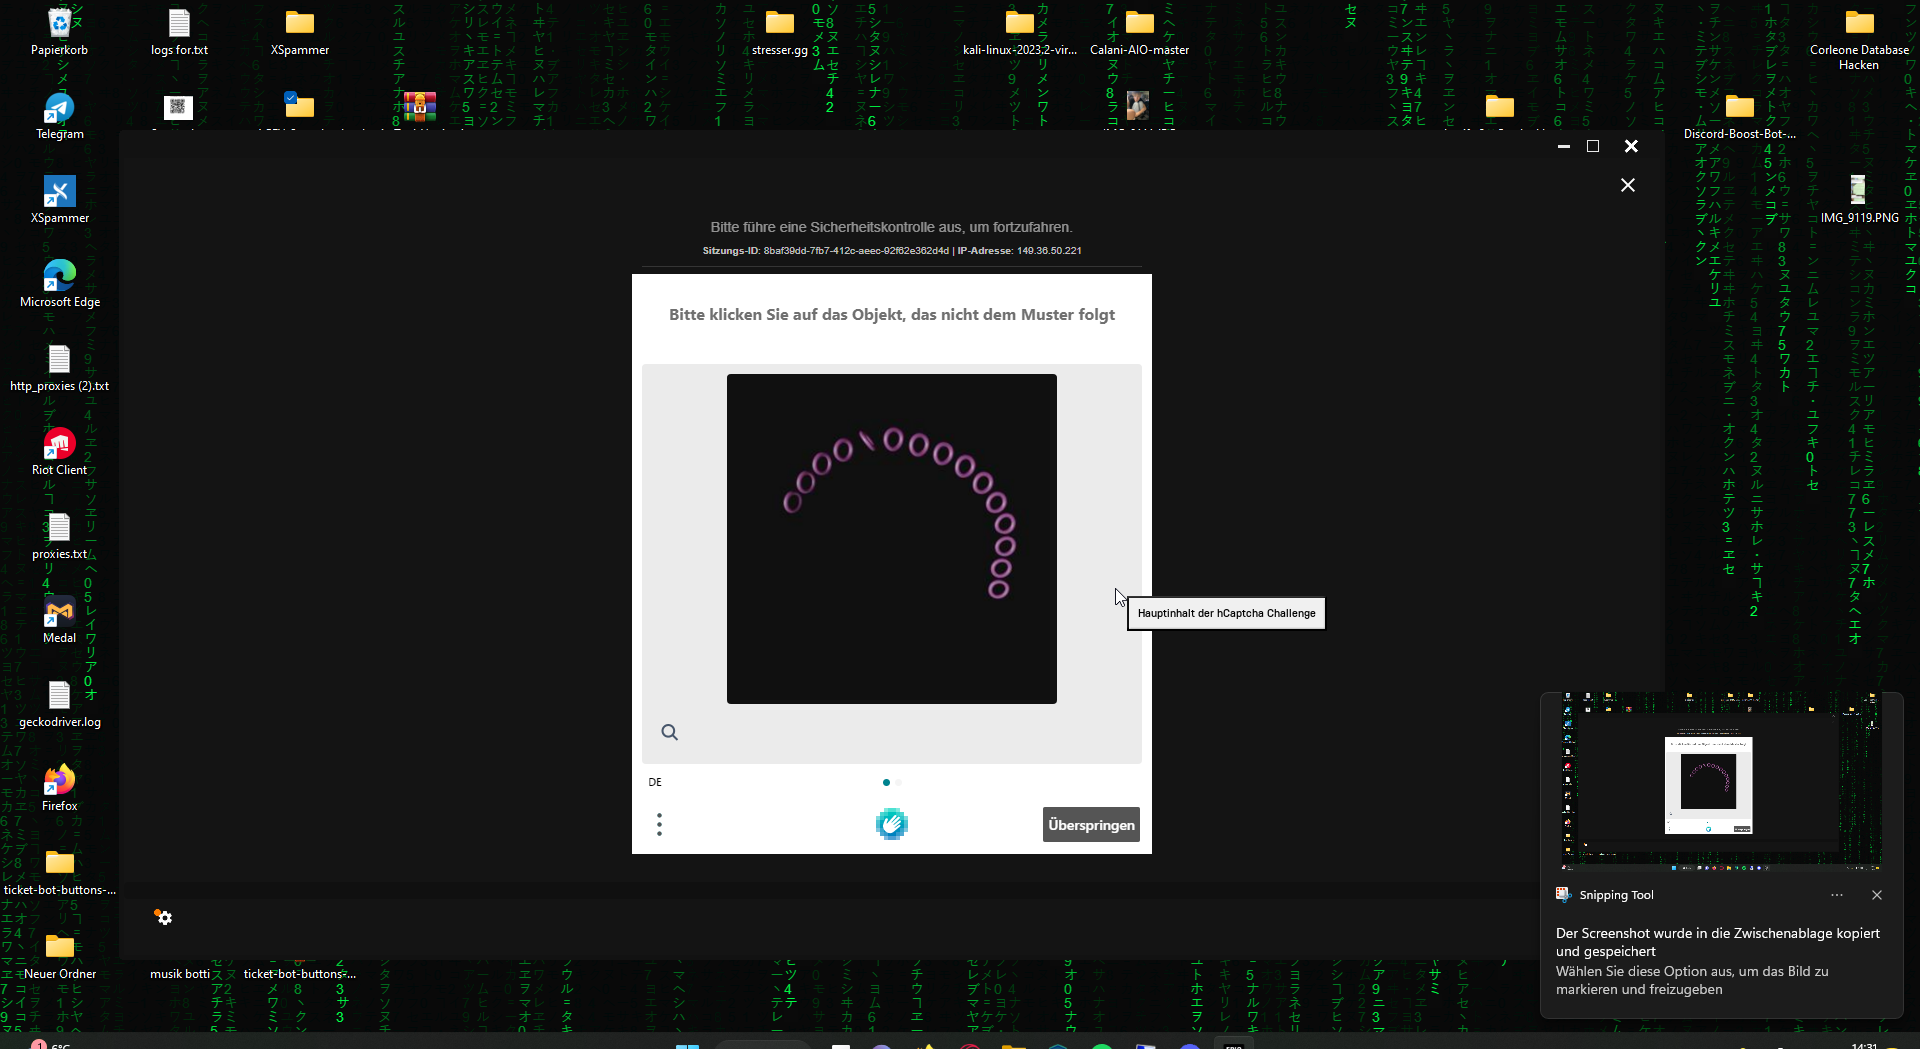1920x1049 pixels.
Task: Launch Firefox from the desktop
Action: [x=59, y=781]
